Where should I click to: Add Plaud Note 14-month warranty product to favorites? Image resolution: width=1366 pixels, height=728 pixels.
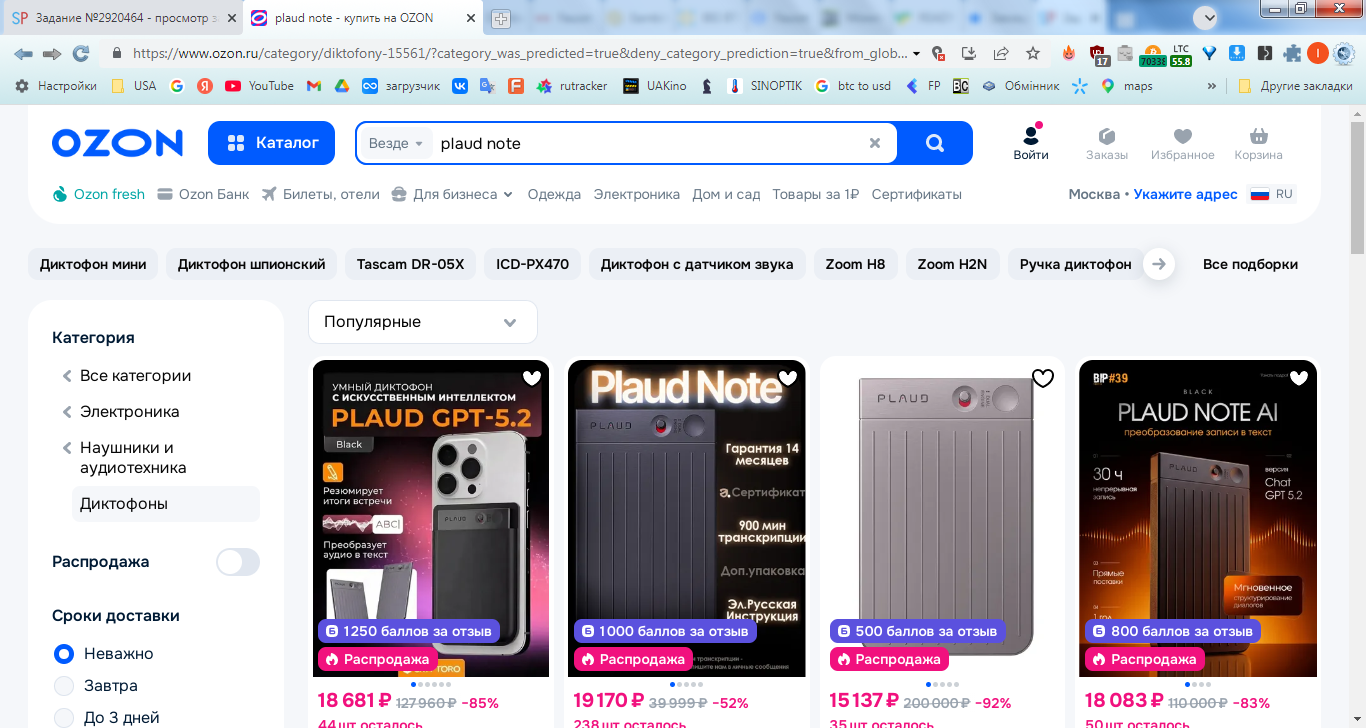click(x=788, y=378)
